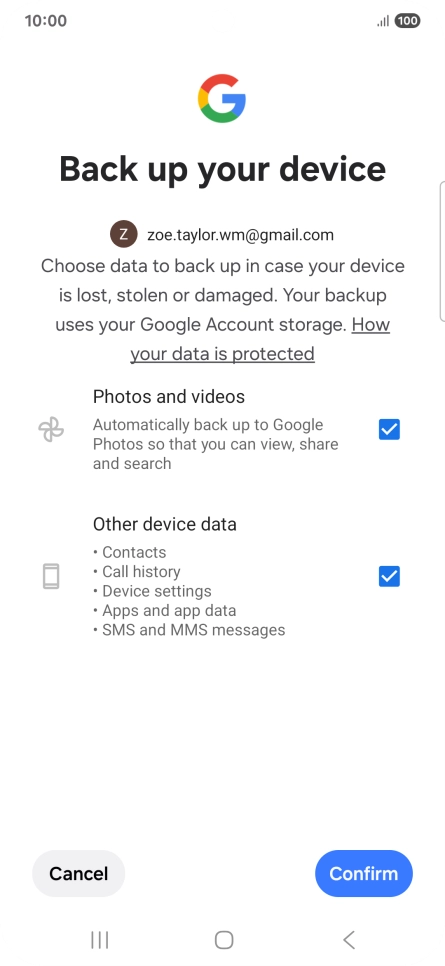Select the zoe.taylor.wm@gmail.com account
This screenshot has height=966, width=445.
click(240, 235)
